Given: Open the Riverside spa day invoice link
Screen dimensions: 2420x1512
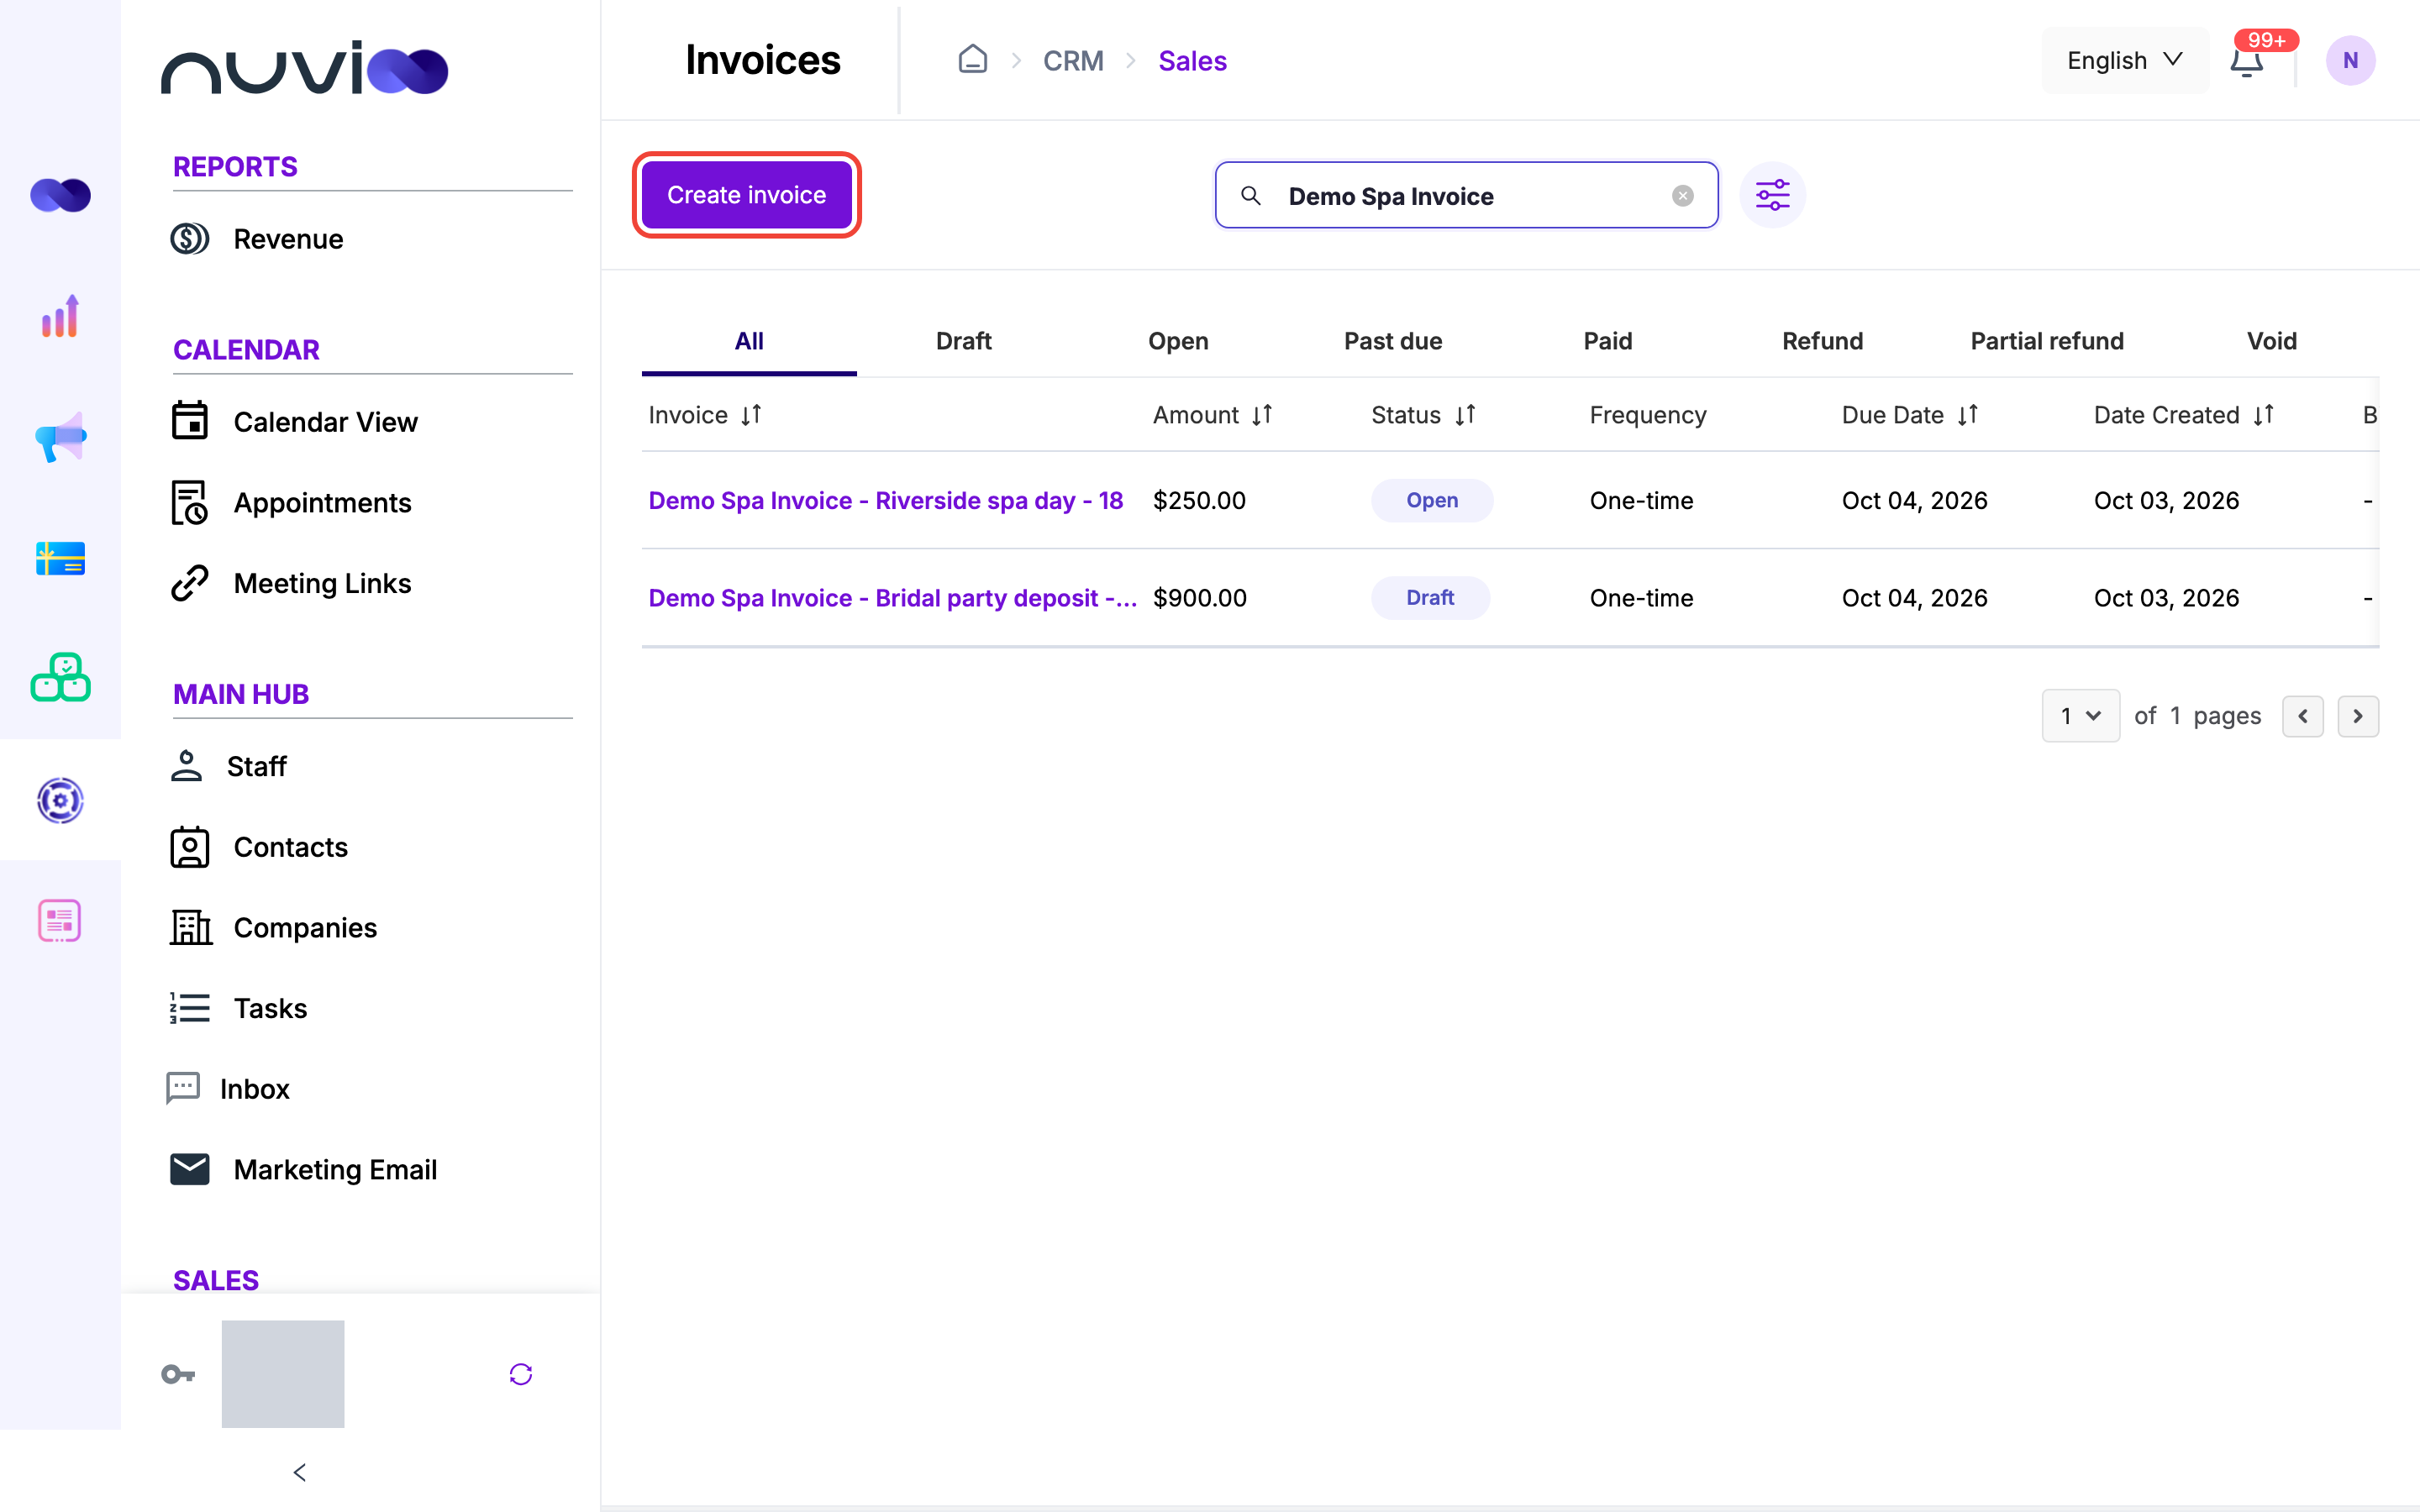Looking at the screenshot, I should 886,500.
